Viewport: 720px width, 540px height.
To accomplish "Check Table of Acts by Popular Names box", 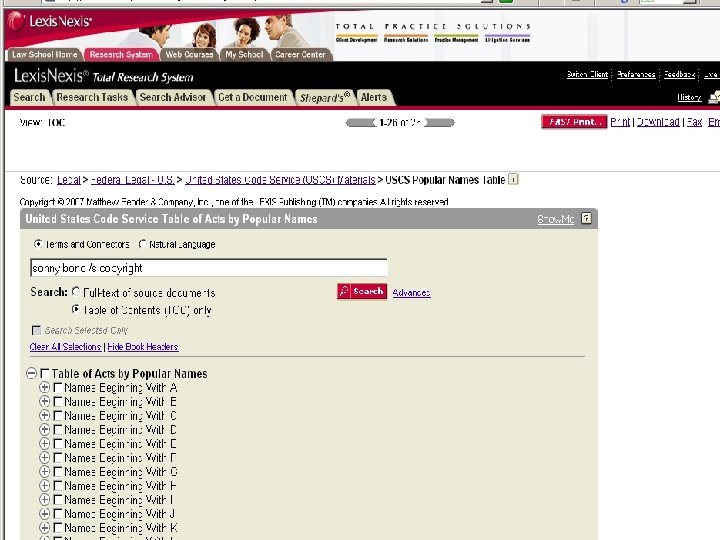I will [x=45, y=374].
